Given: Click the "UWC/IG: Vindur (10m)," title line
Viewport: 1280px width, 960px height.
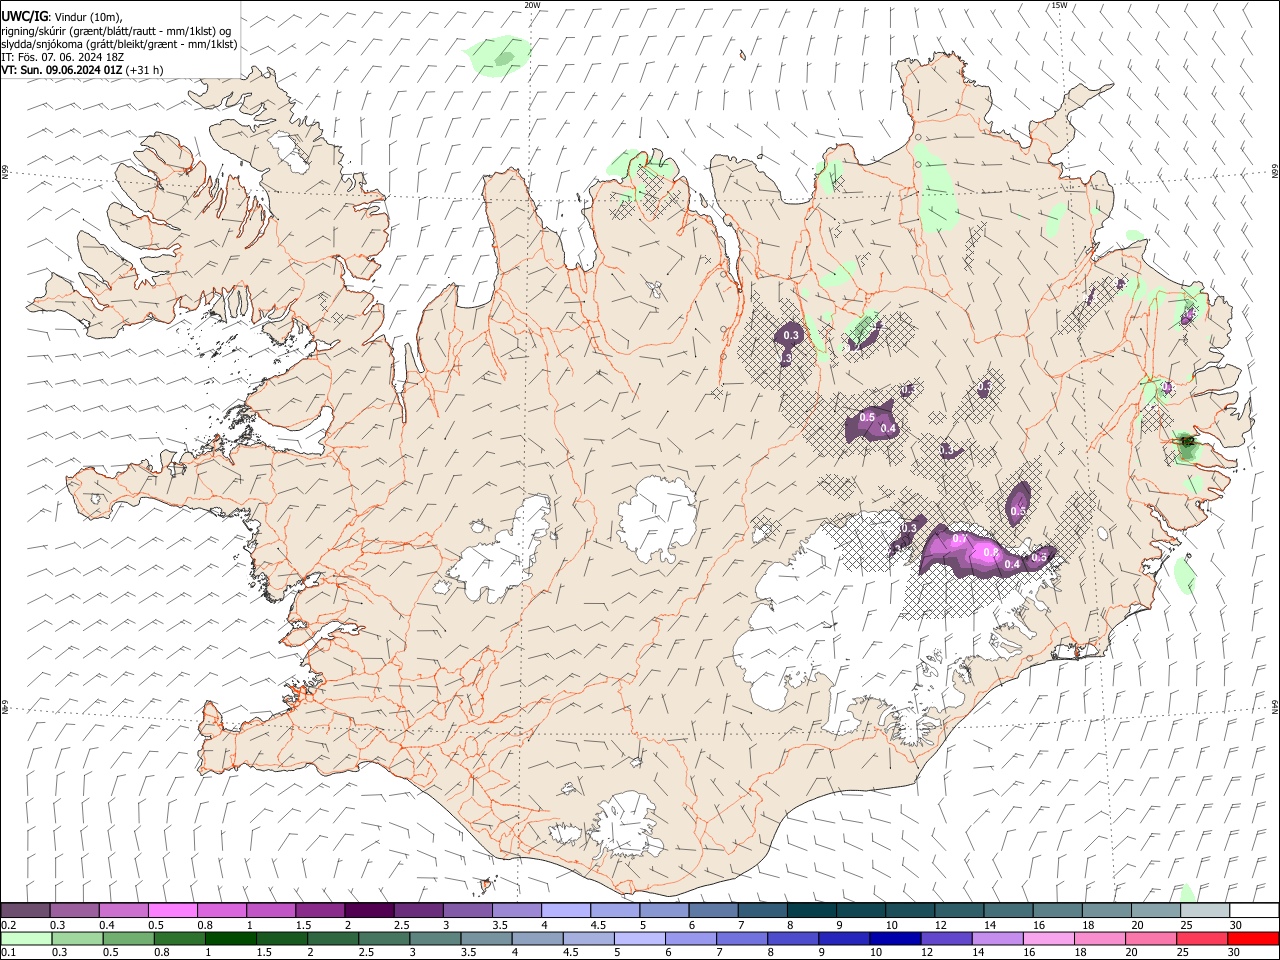Looking at the screenshot, I should [x=61, y=17].
